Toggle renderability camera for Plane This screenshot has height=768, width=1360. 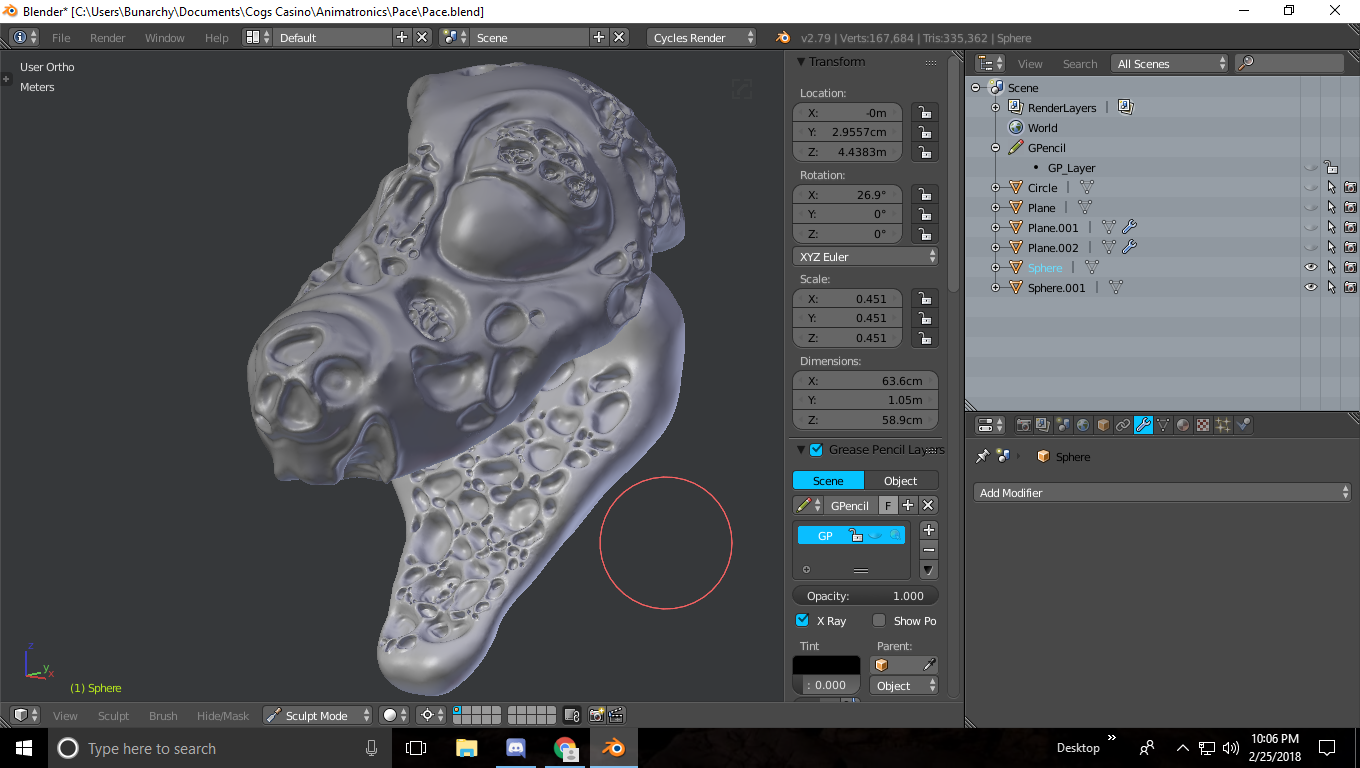[1350, 207]
